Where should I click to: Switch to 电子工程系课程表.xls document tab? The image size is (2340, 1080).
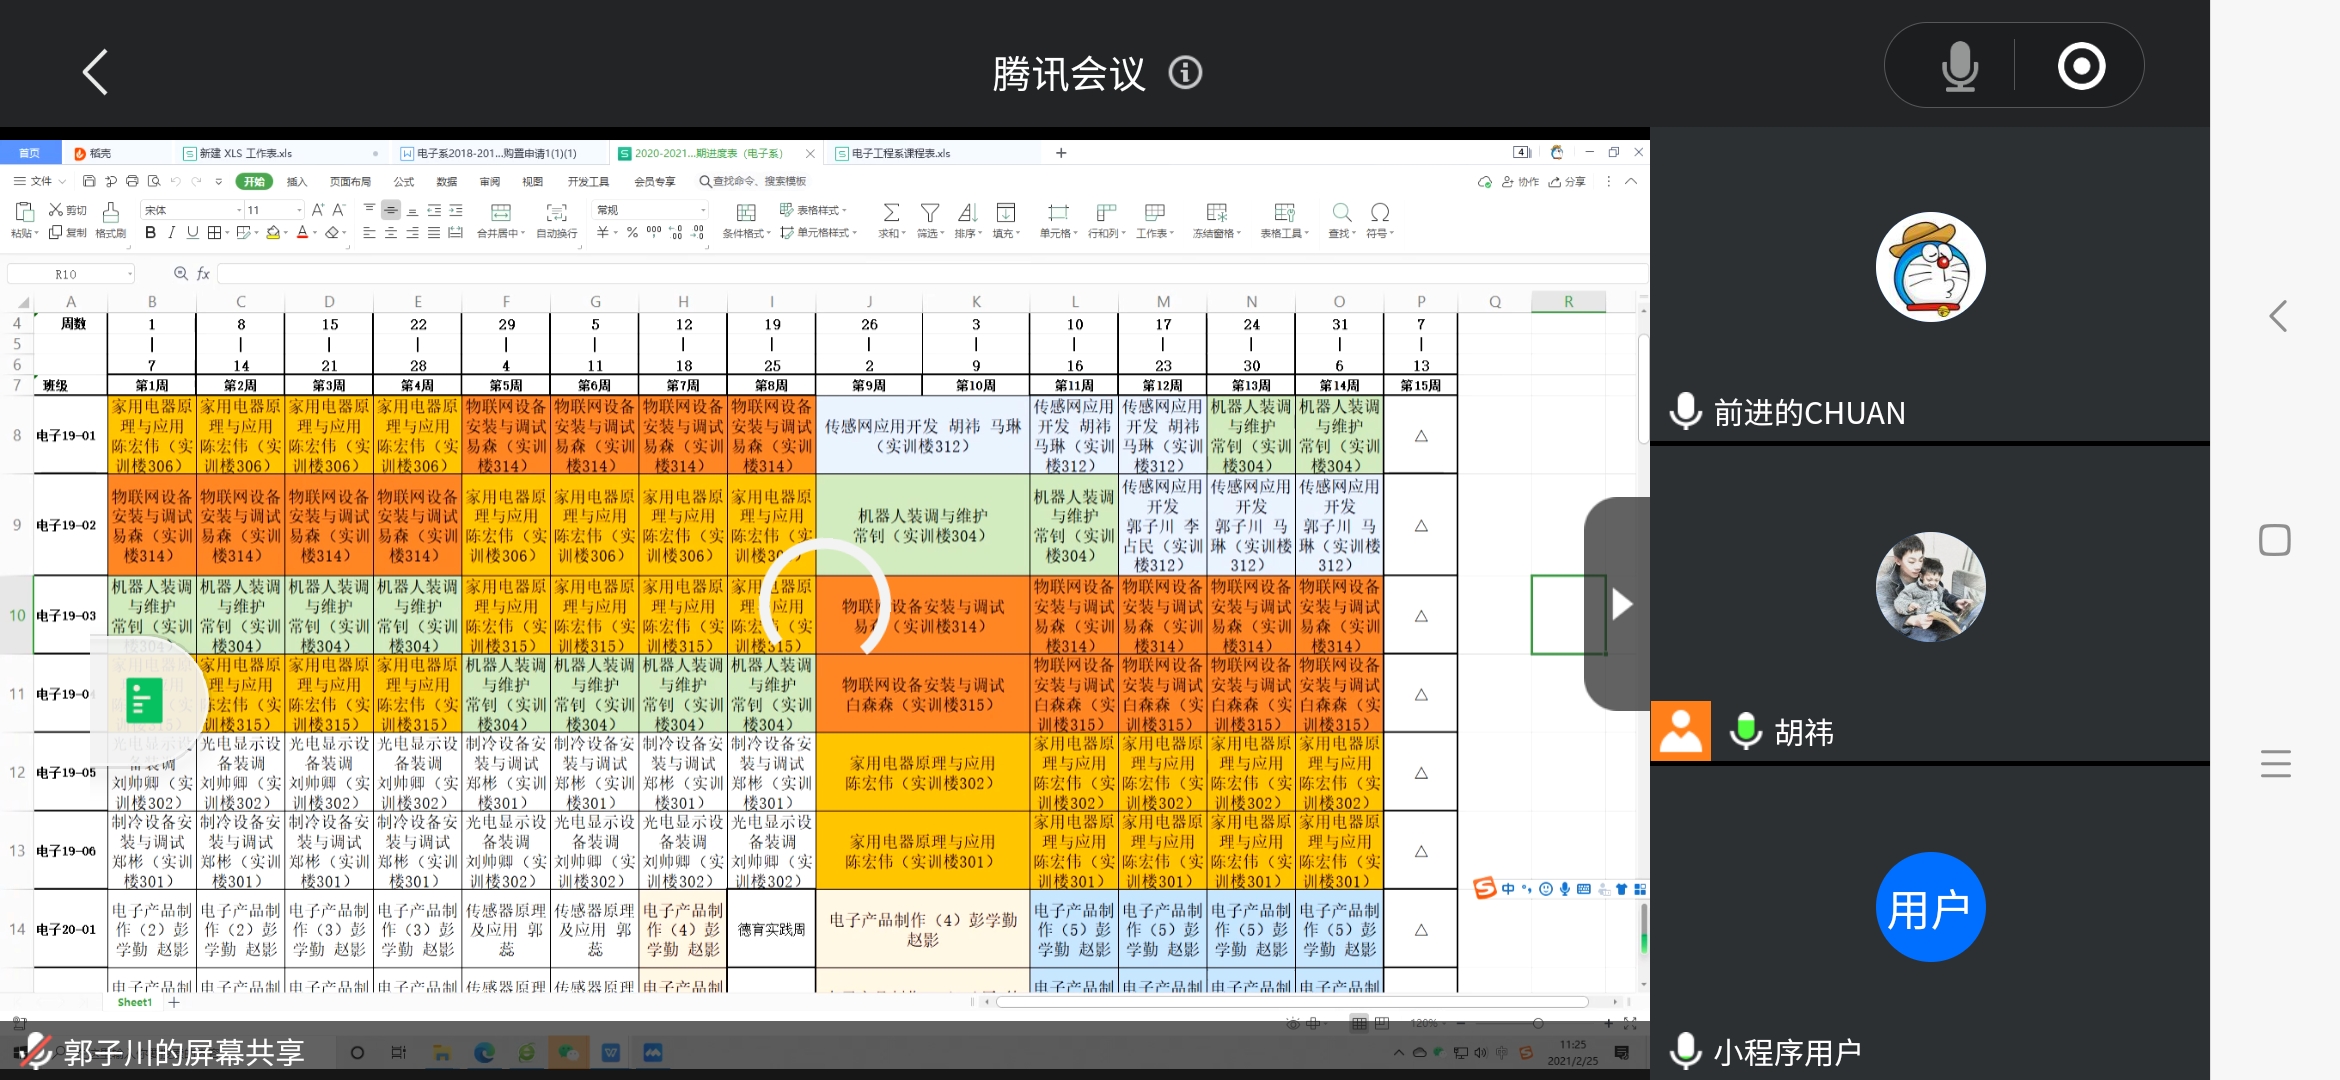coord(900,153)
